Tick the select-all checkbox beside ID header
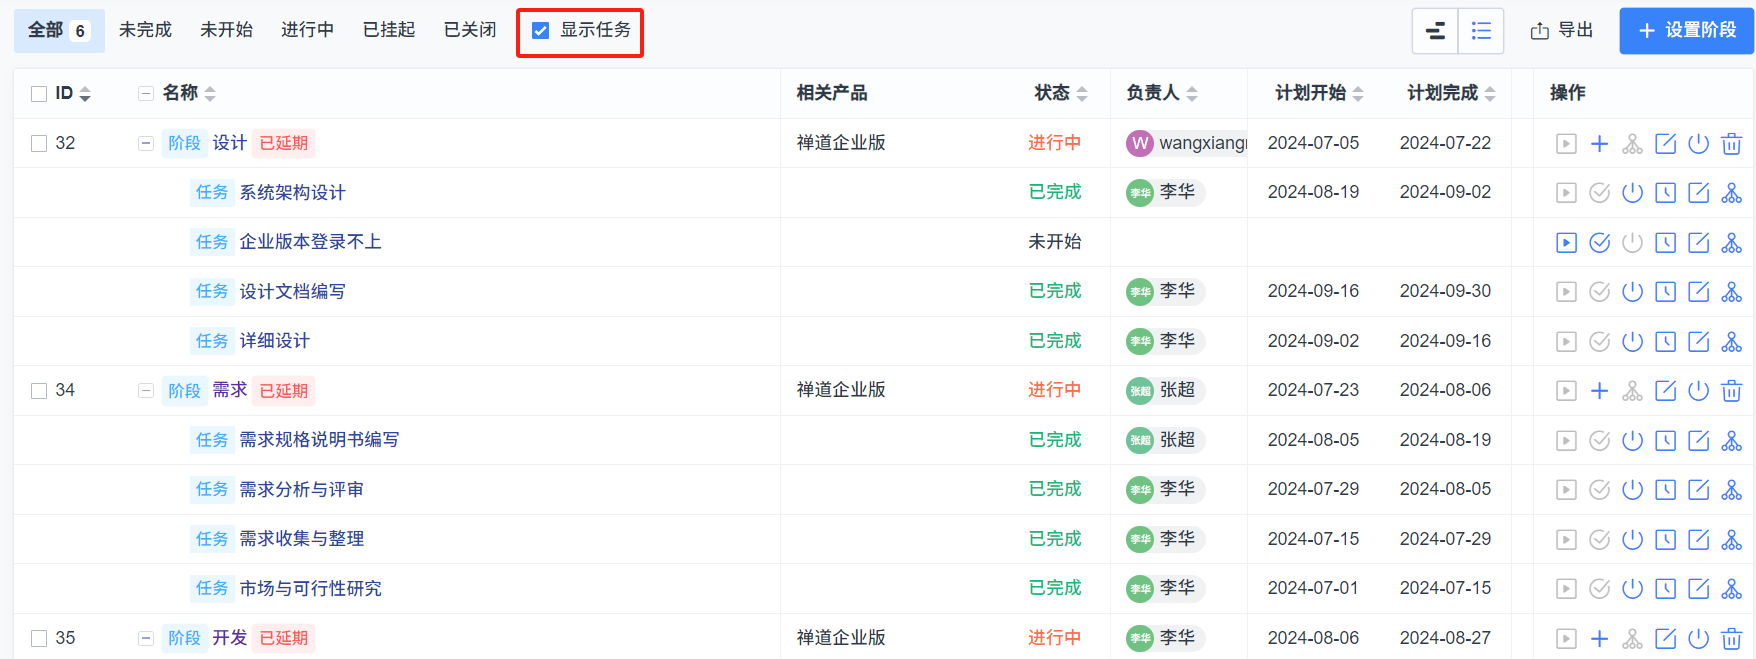 (x=39, y=94)
